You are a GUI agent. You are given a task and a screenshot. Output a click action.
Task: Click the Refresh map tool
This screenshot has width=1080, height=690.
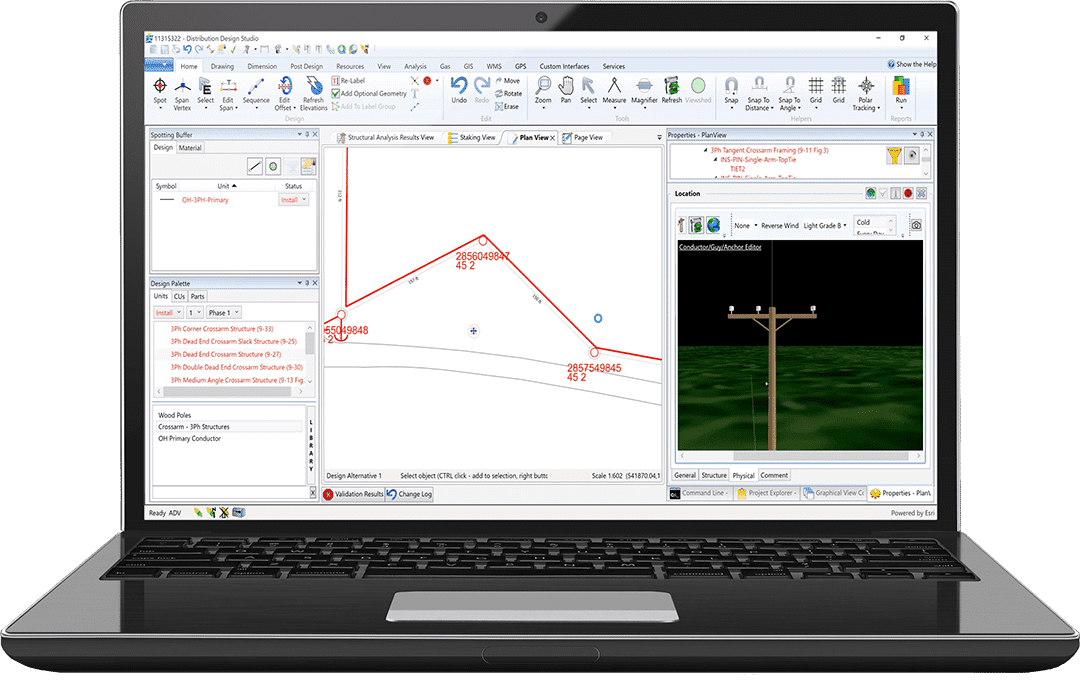672,90
